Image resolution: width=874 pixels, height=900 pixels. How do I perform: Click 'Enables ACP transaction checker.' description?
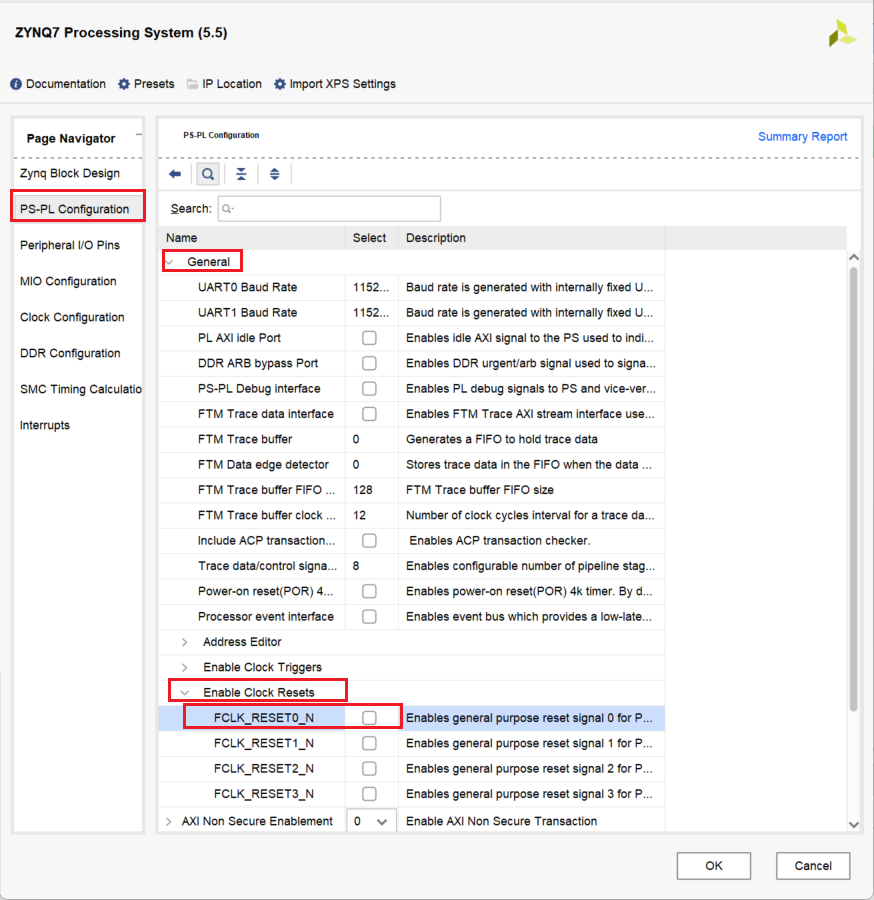coord(500,541)
